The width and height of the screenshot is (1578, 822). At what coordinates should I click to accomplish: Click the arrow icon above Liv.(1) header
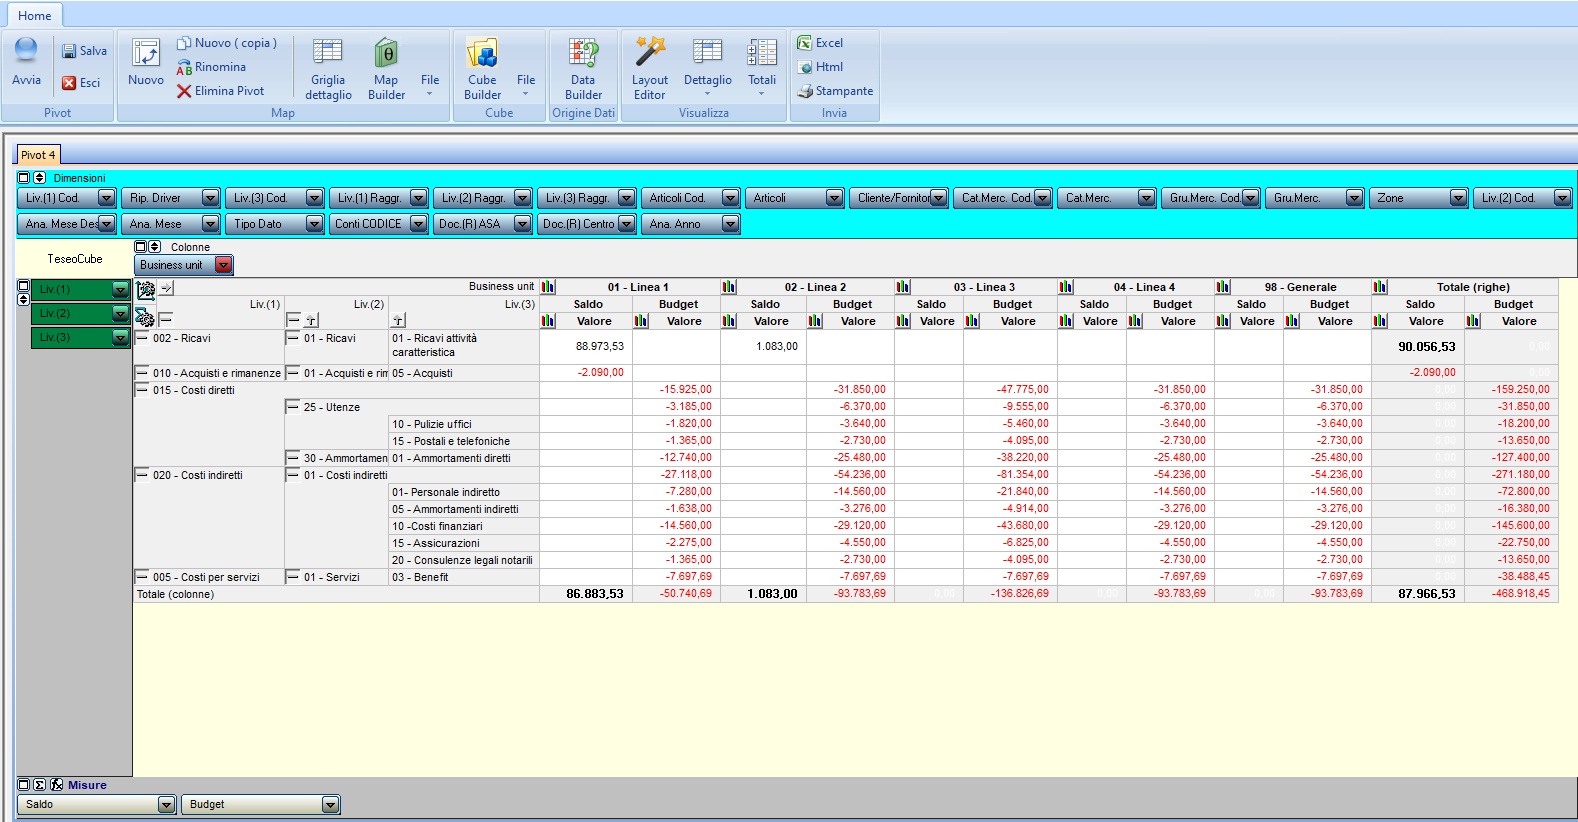pyautogui.click(x=167, y=288)
